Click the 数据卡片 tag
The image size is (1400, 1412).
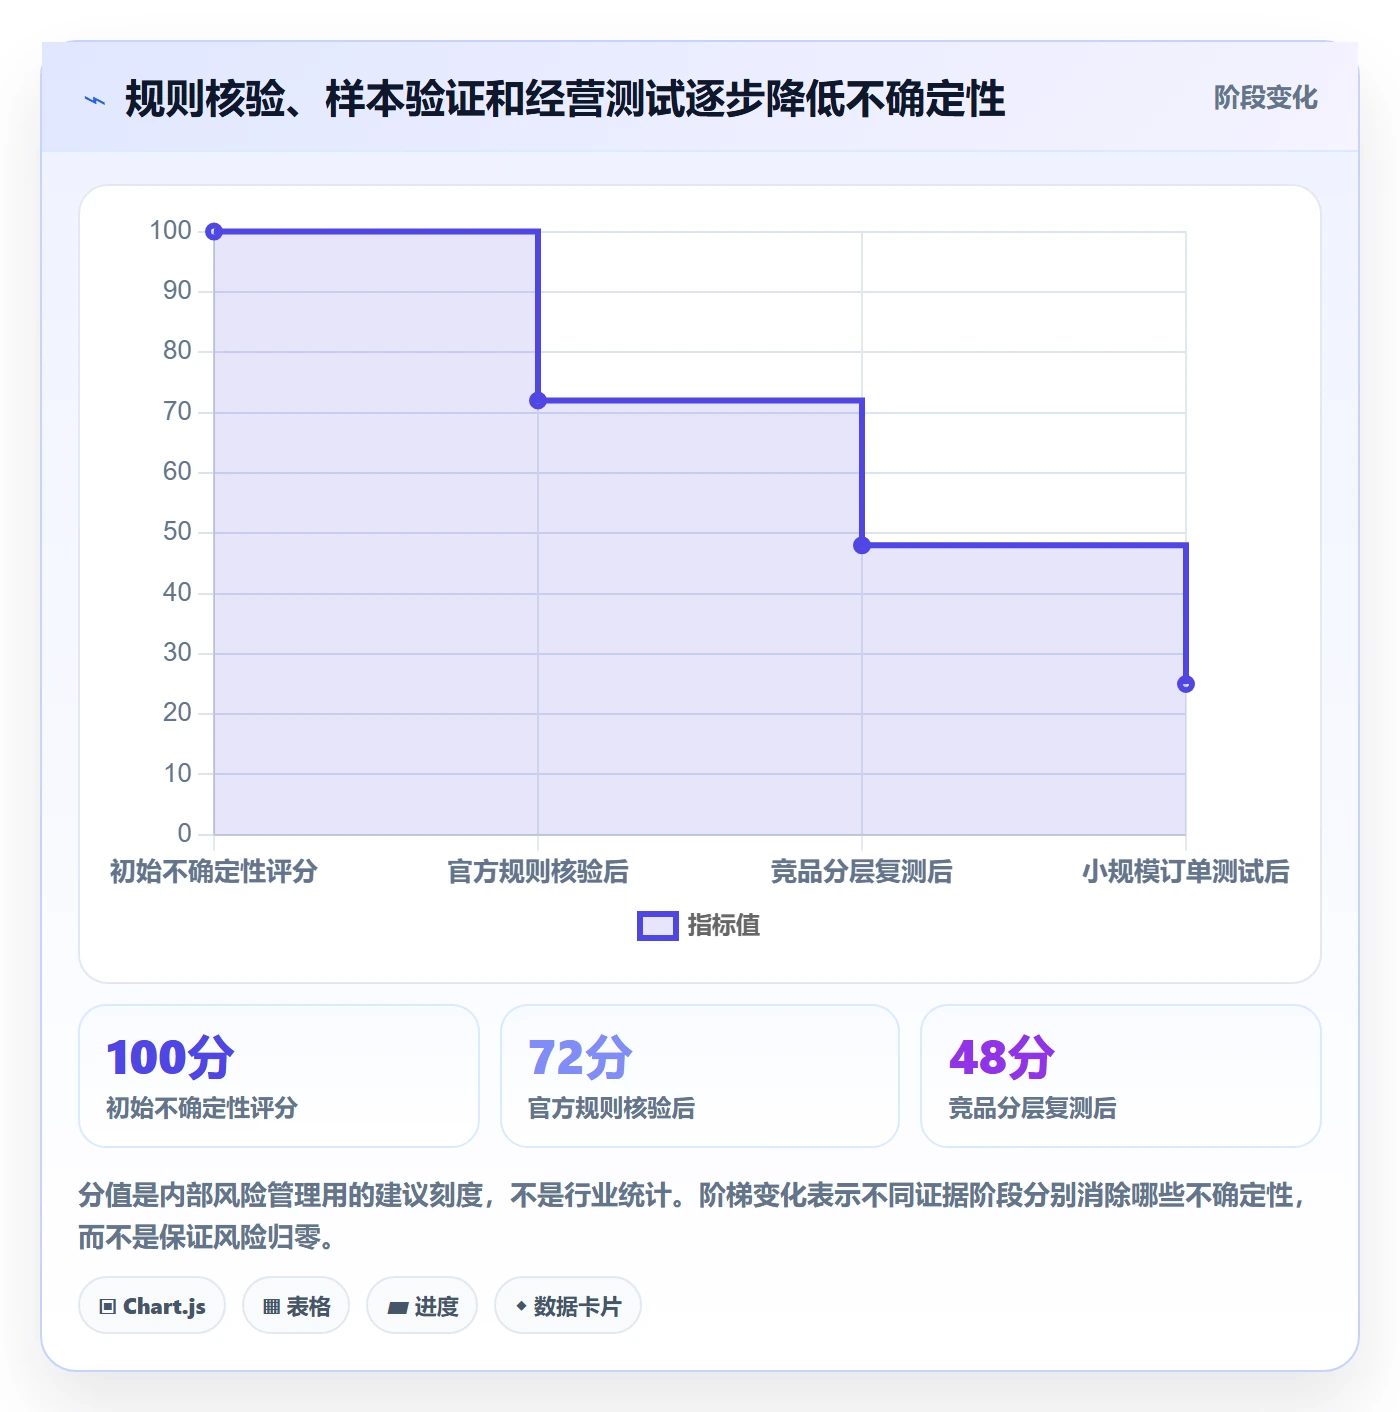pos(568,1305)
